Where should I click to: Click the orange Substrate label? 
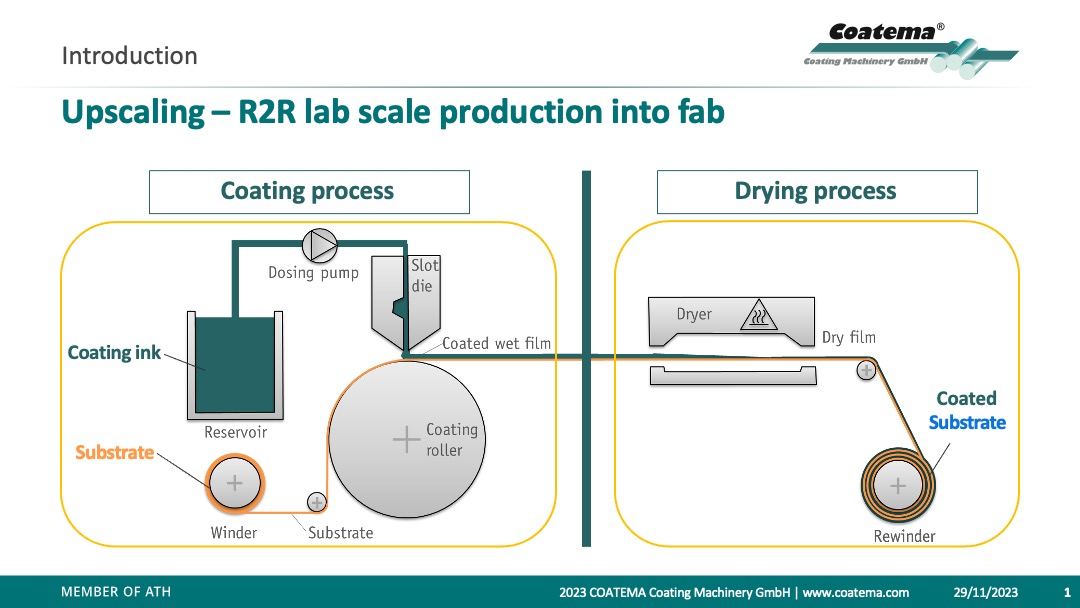114,452
